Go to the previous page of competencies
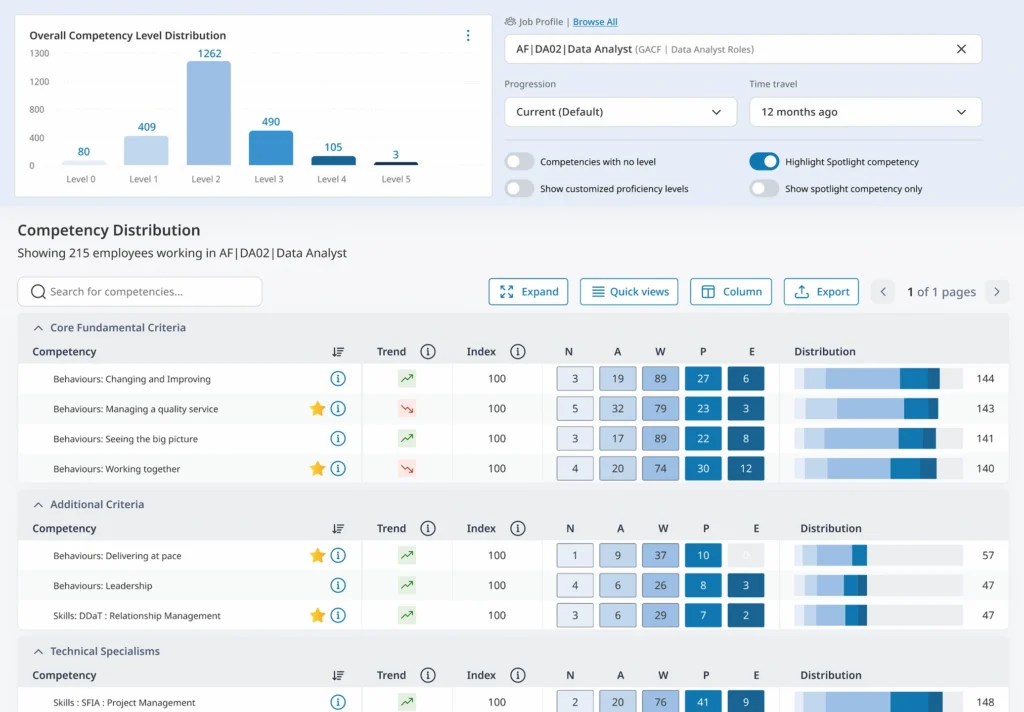 (x=883, y=292)
